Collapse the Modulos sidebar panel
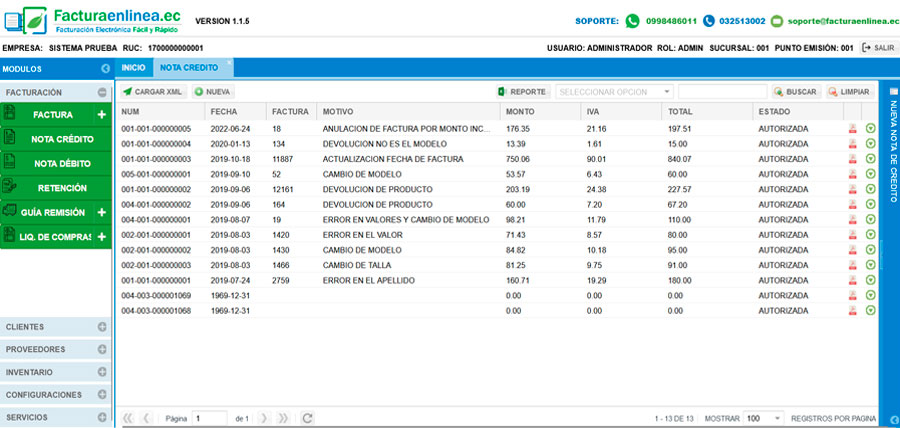Image resolution: width=900 pixels, height=428 pixels. tap(105, 69)
